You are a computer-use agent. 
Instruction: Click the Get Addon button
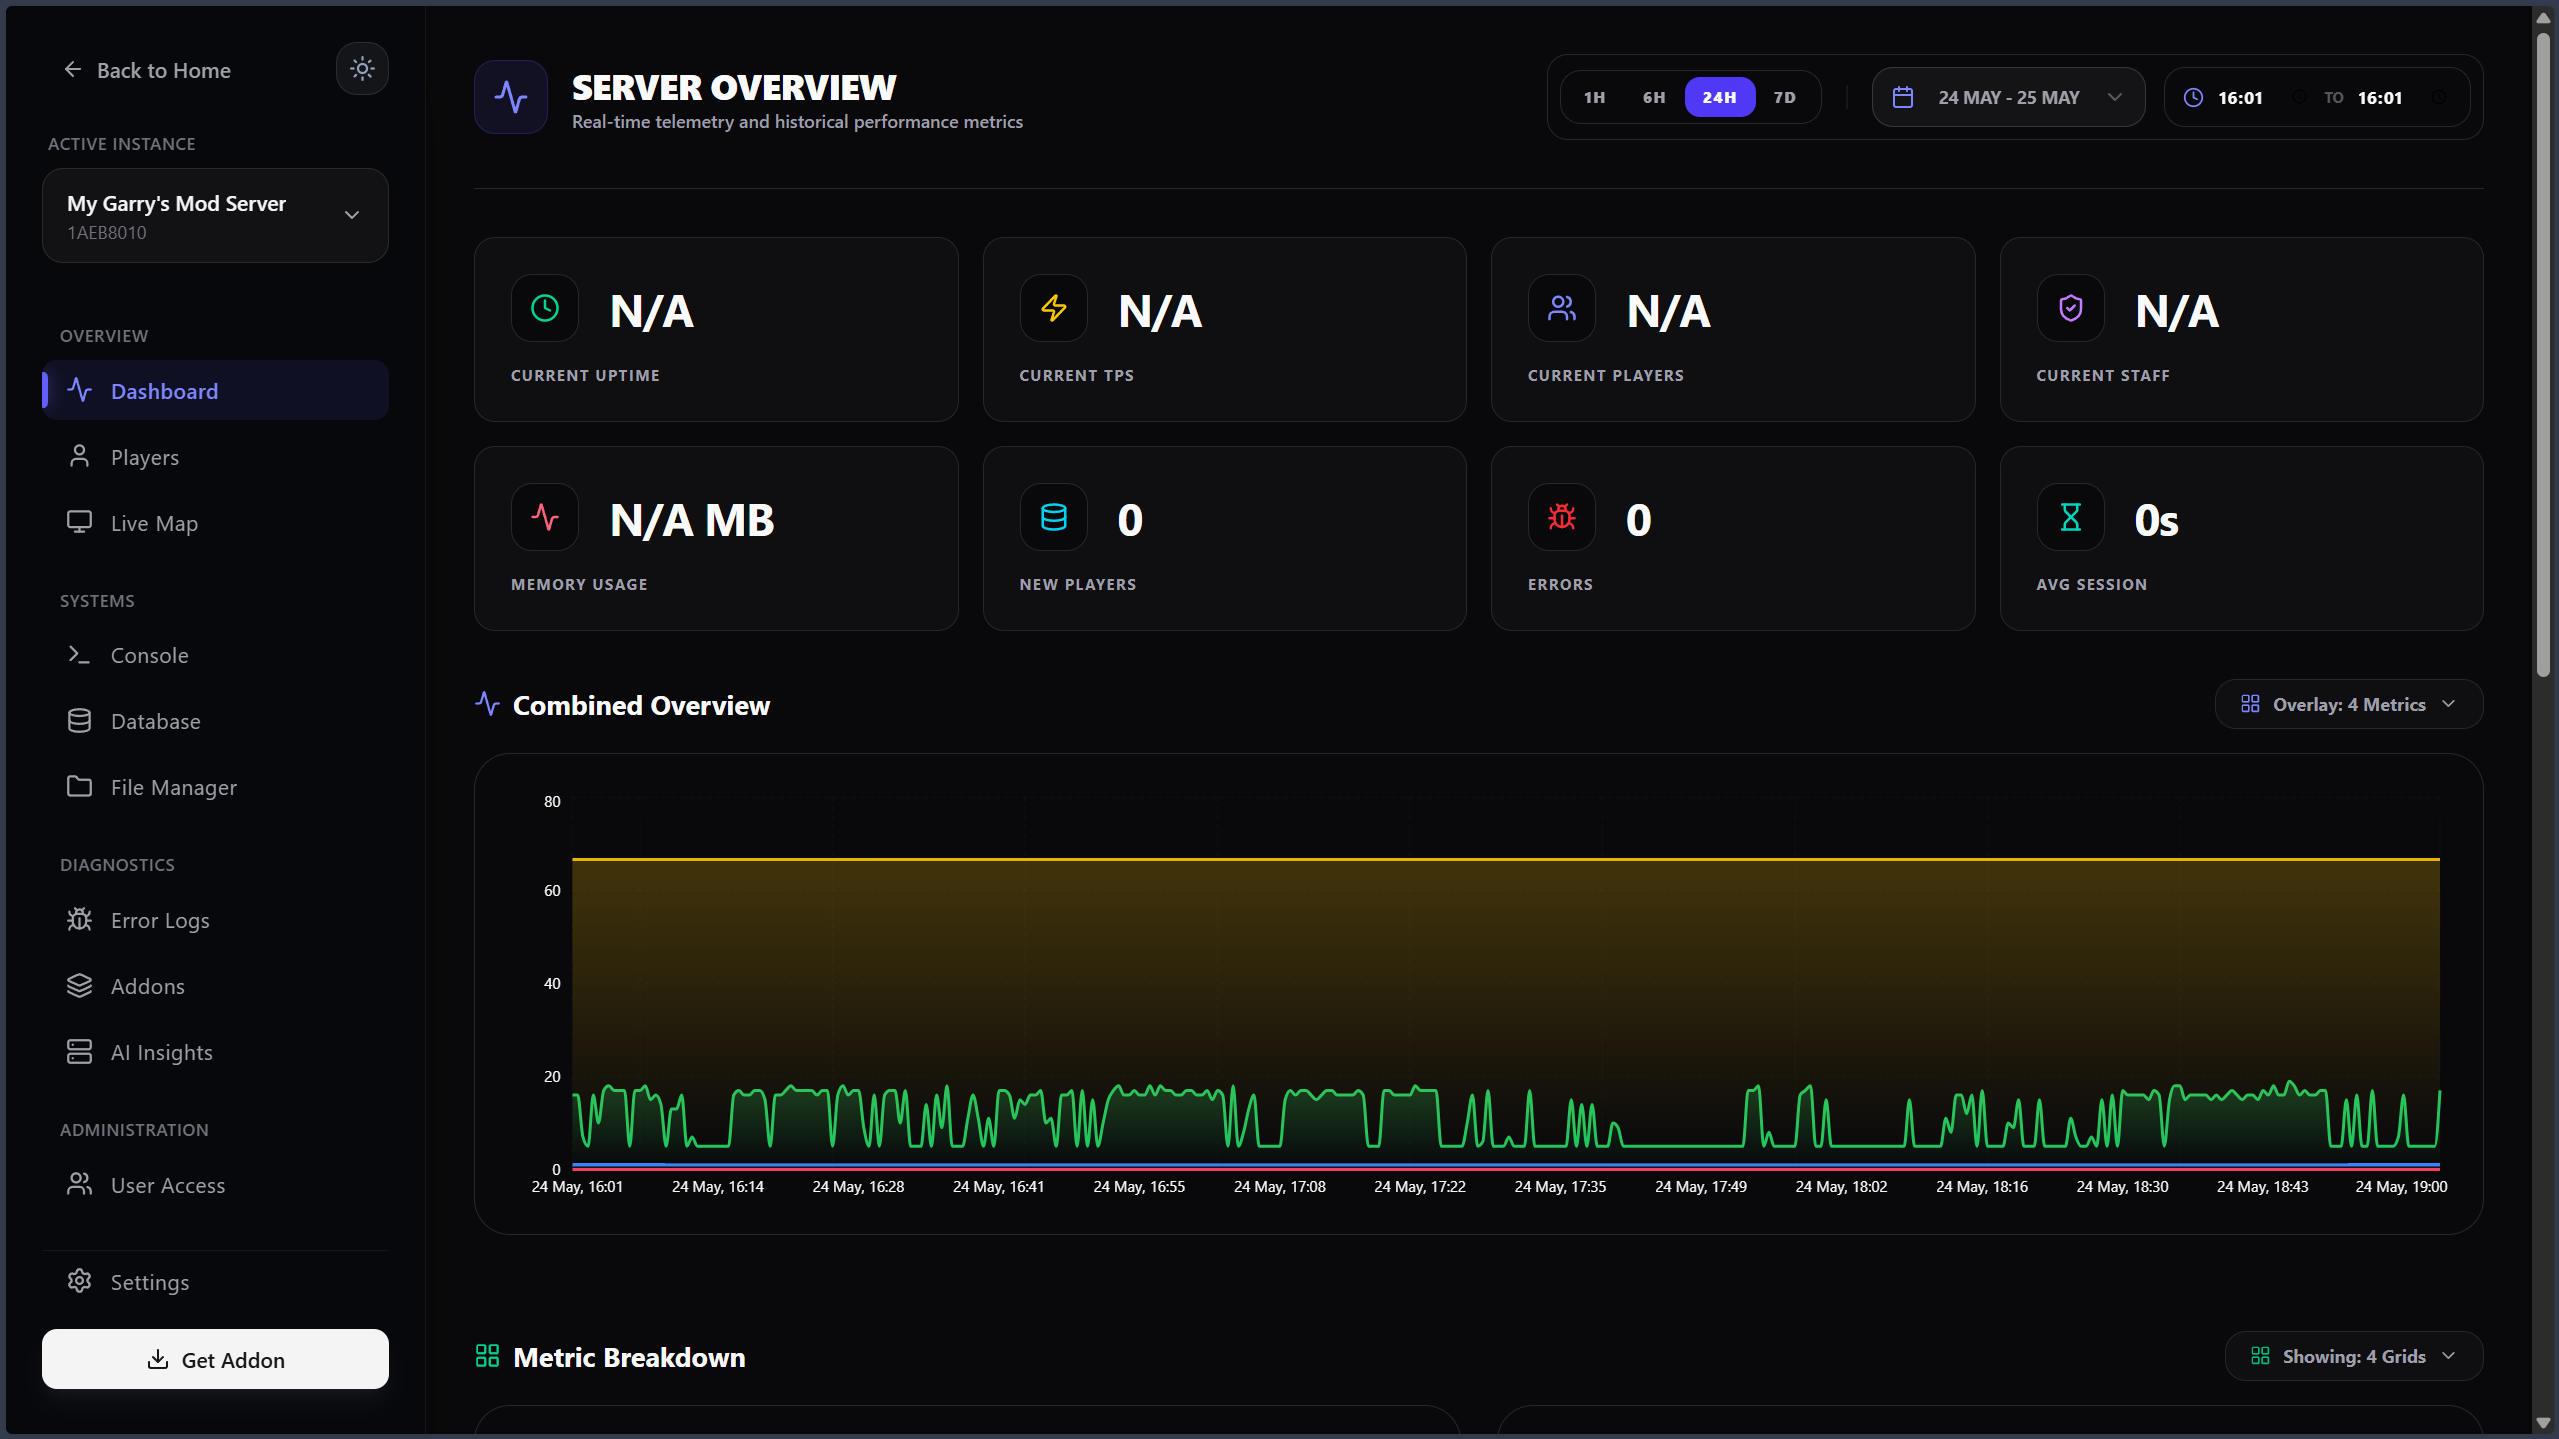coord(215,1359)
